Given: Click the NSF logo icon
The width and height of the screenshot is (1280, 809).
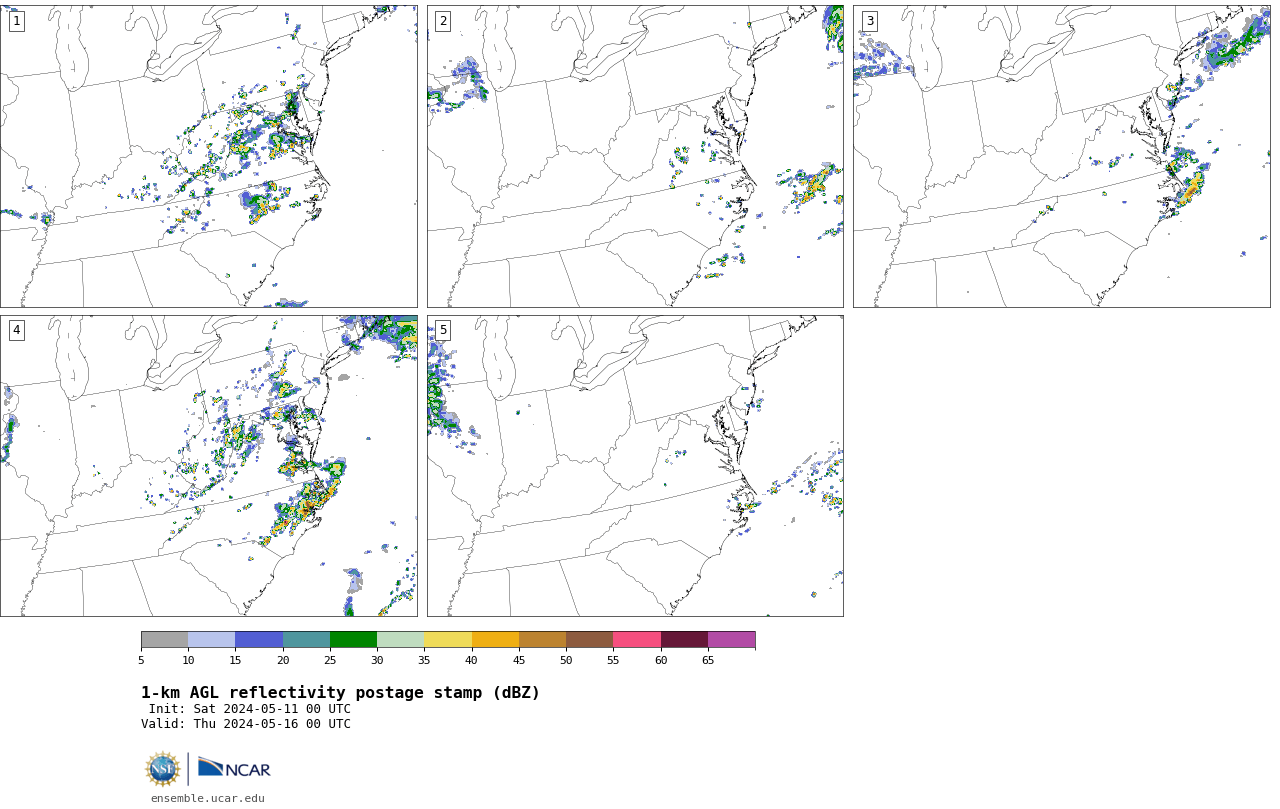Looking at the screenshot, I should tap(163, 769).
